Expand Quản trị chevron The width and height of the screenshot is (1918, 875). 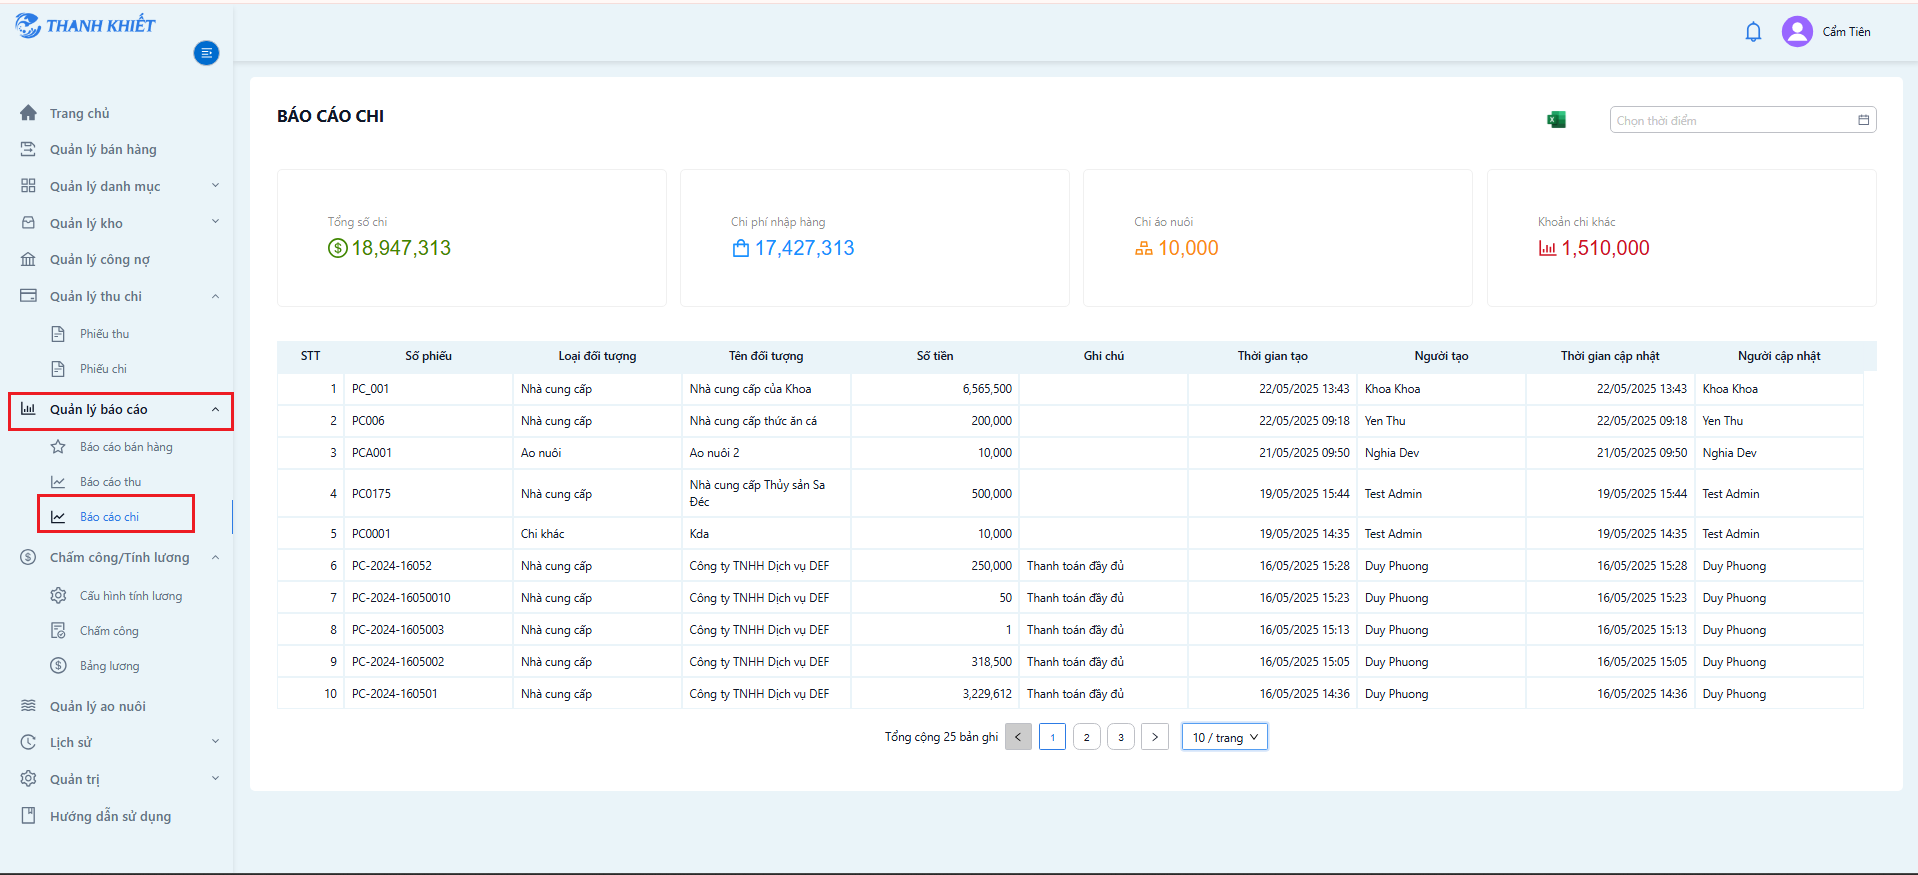215,778
